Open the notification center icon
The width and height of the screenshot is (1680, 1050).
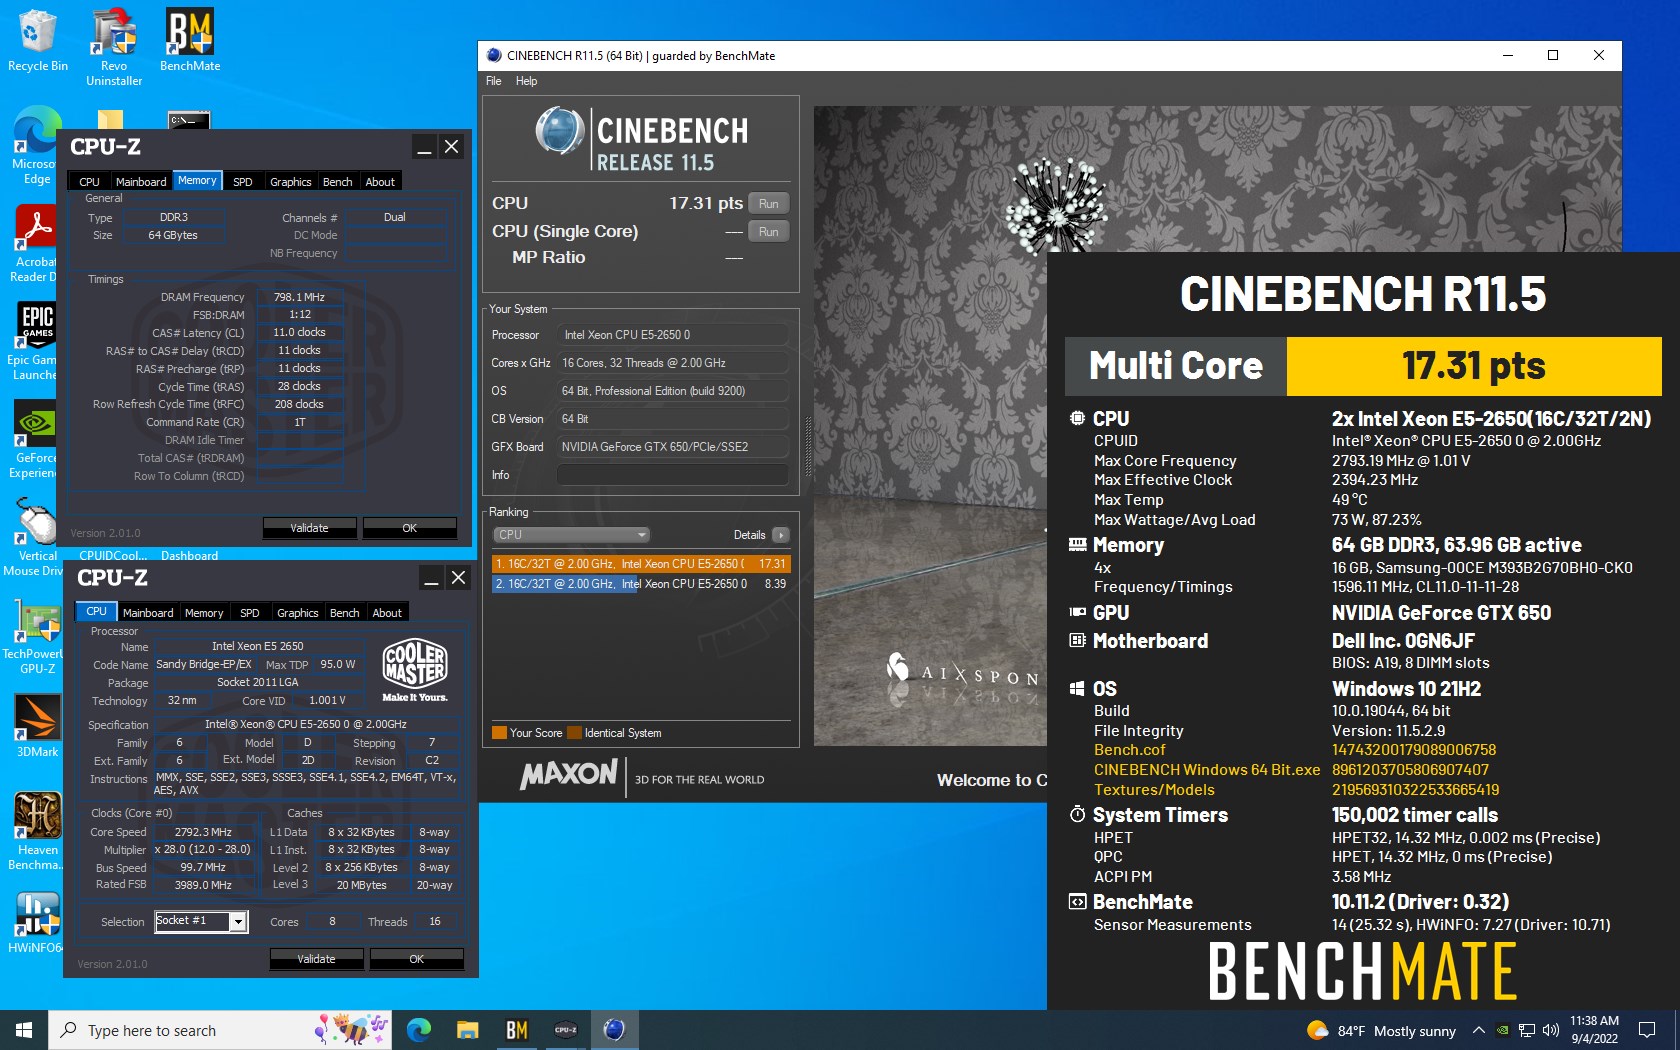point(1647,1030)
